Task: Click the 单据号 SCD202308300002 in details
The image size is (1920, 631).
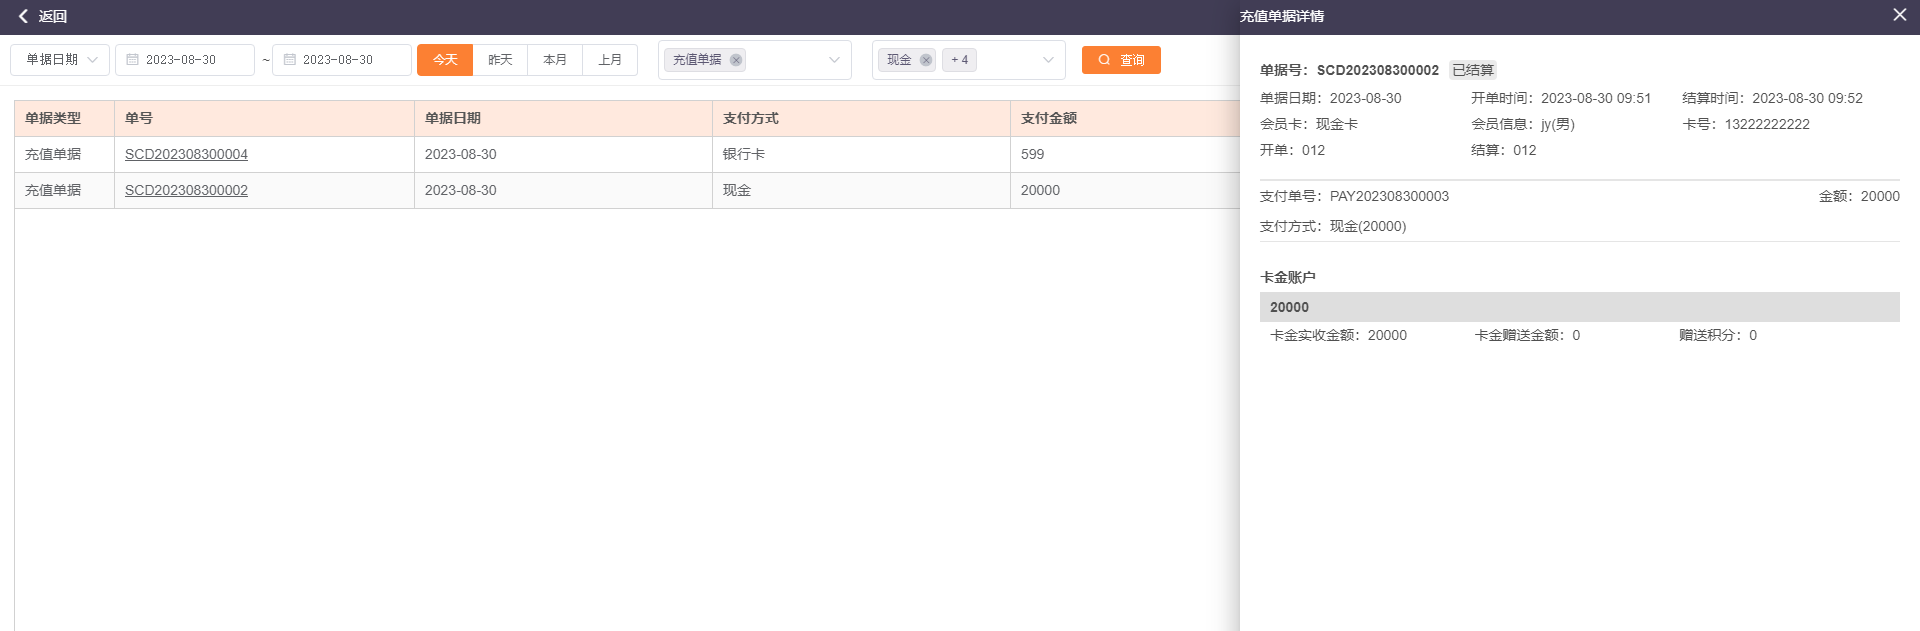Action: tap(1349, 70)
